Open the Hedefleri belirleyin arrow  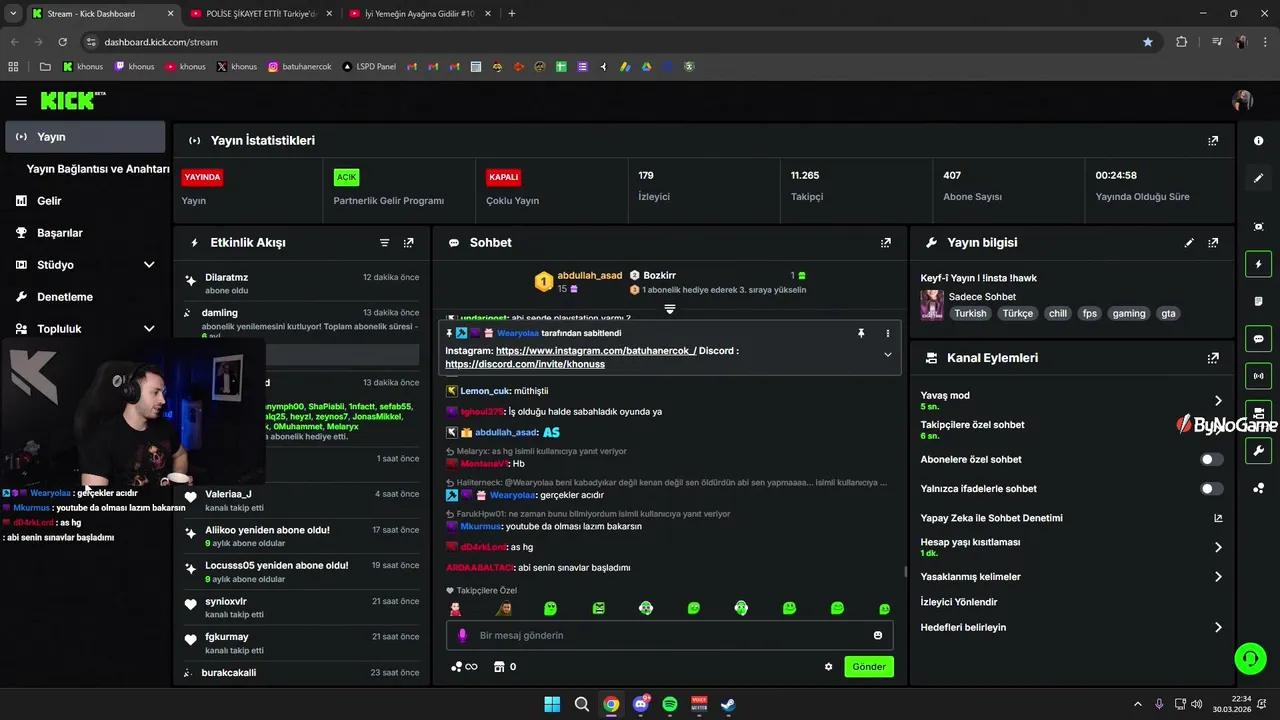click(x=1218, y=628)
